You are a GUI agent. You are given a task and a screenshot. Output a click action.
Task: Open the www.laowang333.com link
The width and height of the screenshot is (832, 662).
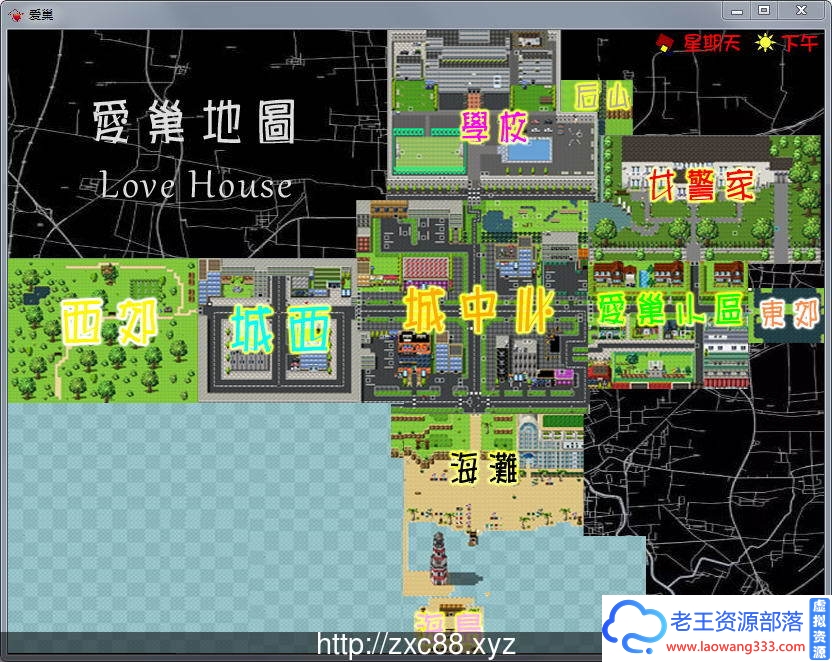click(733, 644)
